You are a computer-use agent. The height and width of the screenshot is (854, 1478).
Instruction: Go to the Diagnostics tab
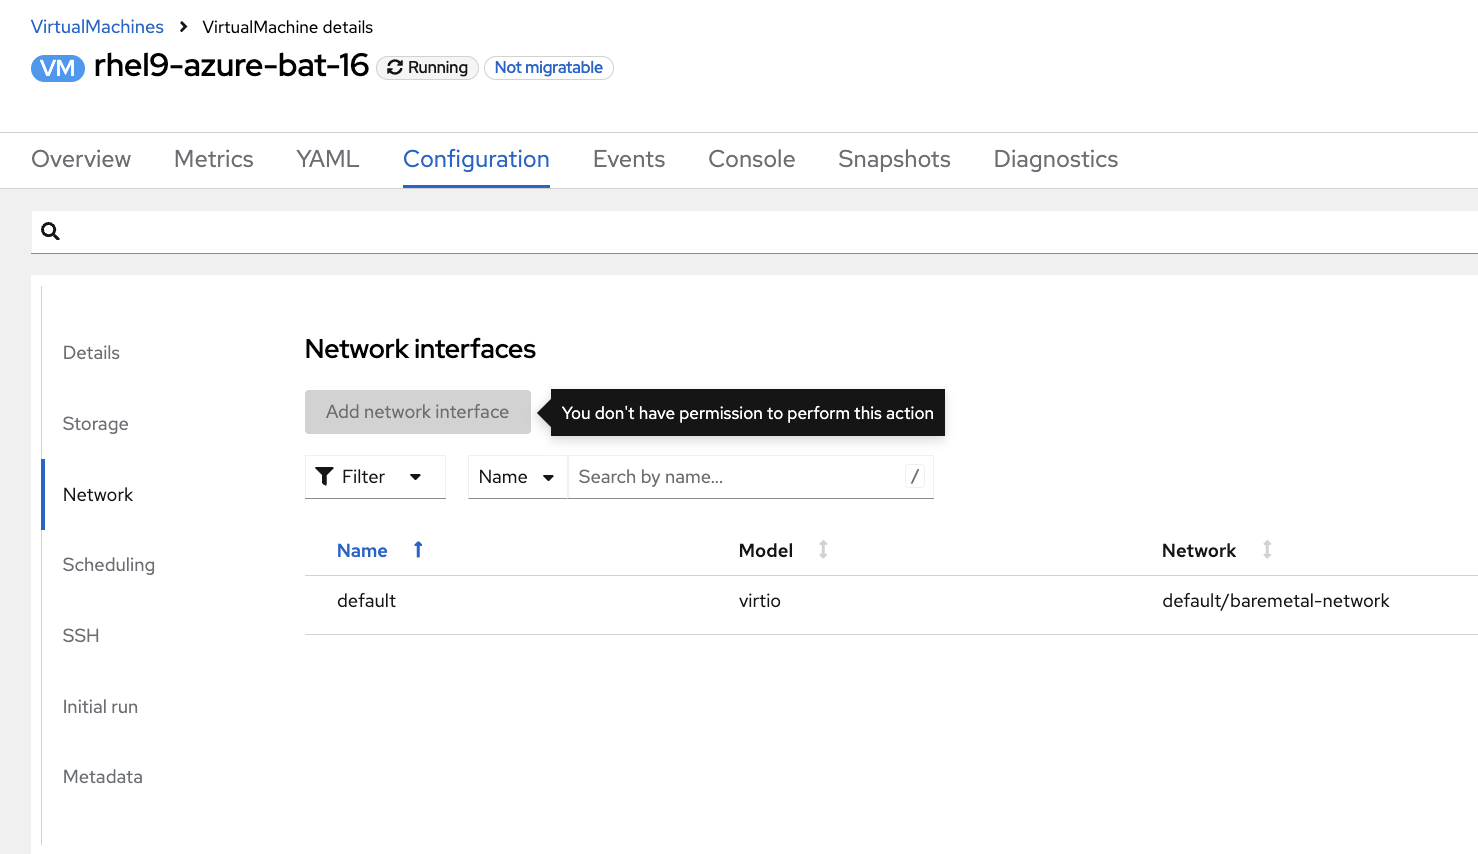pos(1055,159)
